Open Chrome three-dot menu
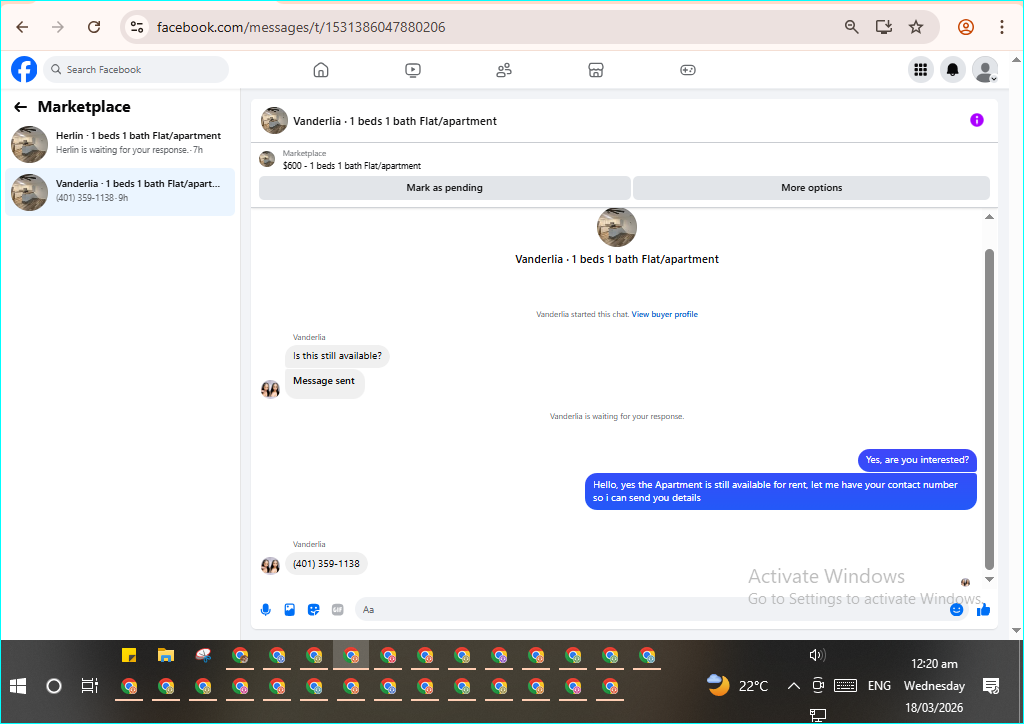 pos(1002,27)
